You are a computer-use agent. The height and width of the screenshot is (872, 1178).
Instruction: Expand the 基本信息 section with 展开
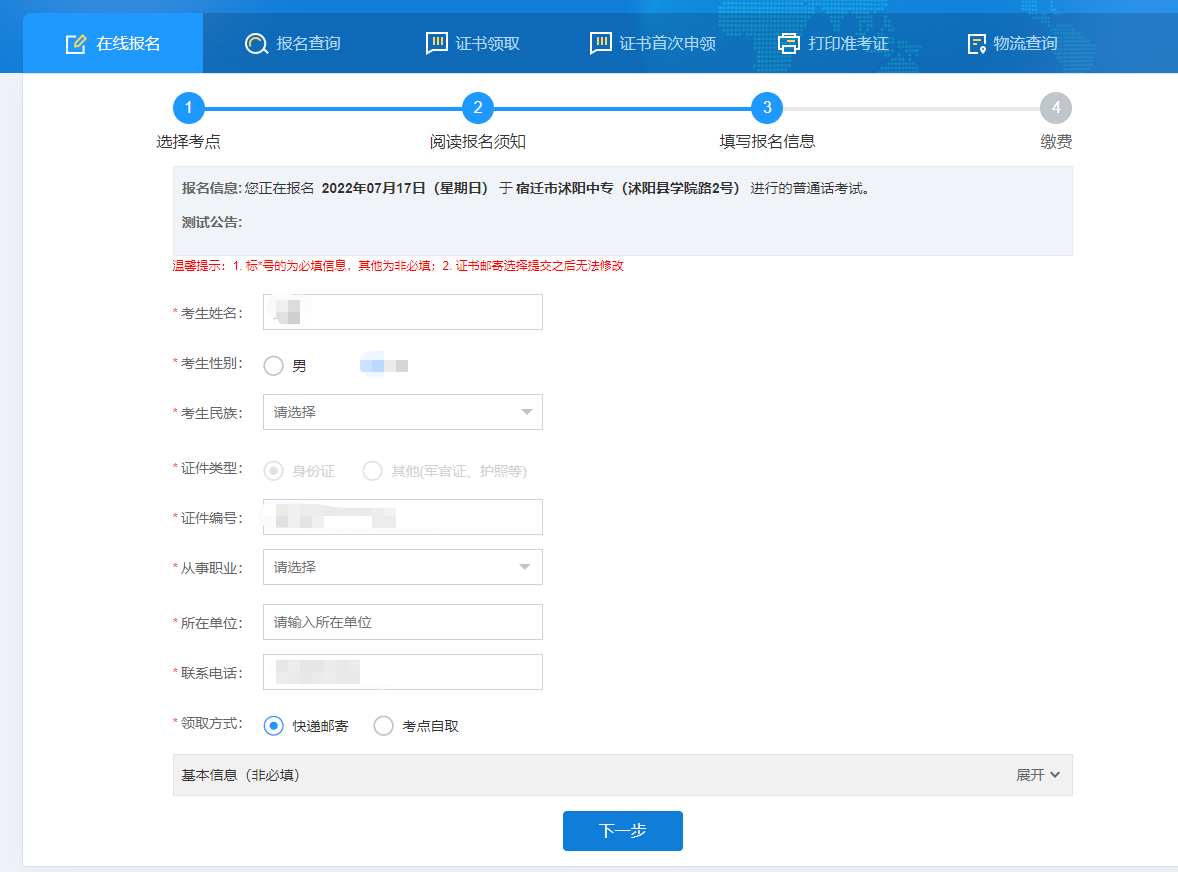1037,775
